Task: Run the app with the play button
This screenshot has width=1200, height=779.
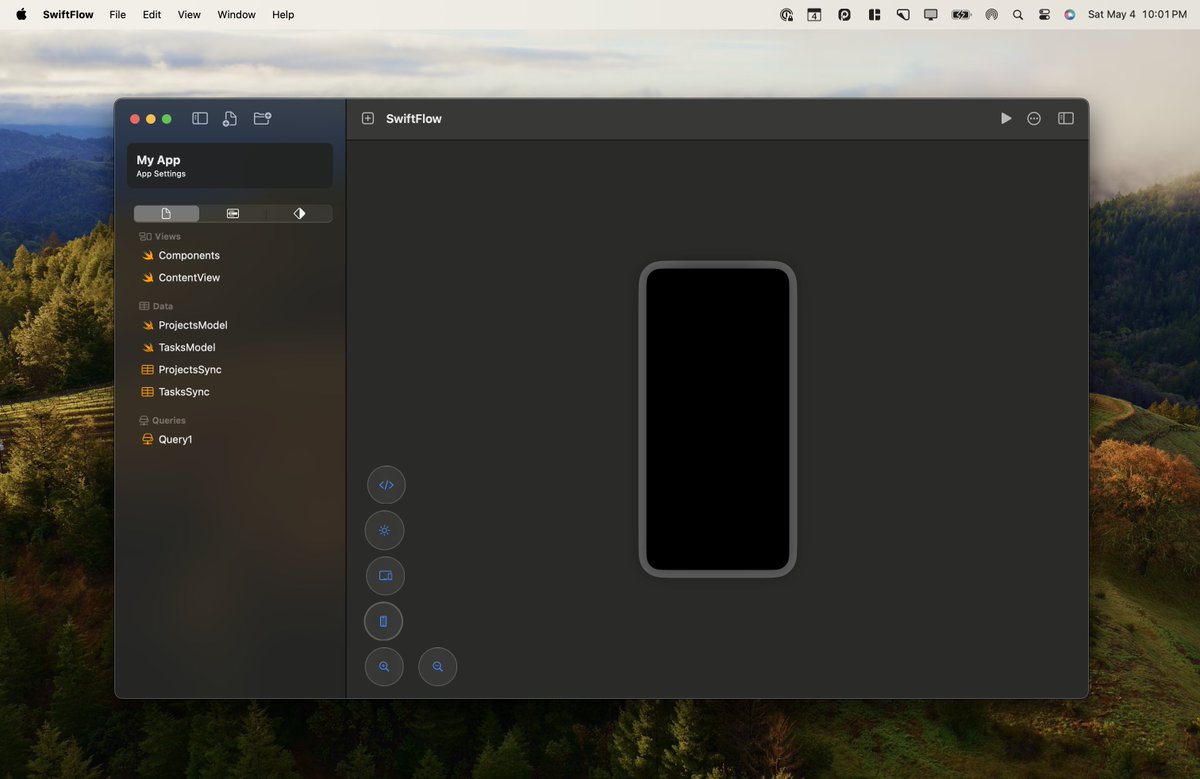Action: click(1006, 118)
